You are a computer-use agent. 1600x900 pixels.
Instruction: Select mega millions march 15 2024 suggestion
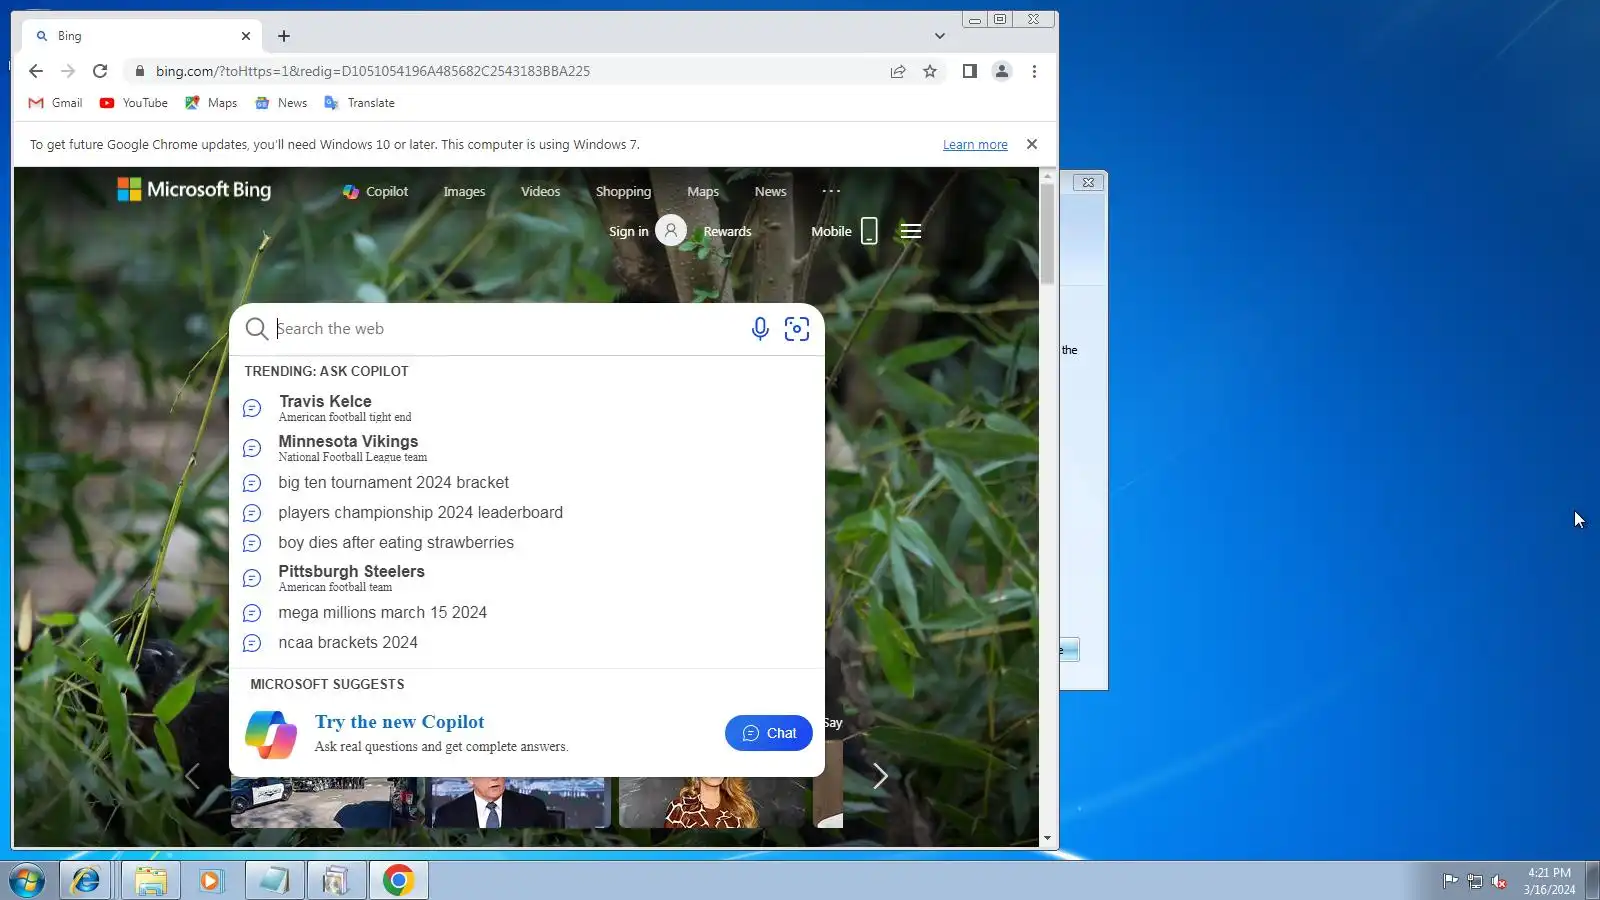[x=527, y=613]
